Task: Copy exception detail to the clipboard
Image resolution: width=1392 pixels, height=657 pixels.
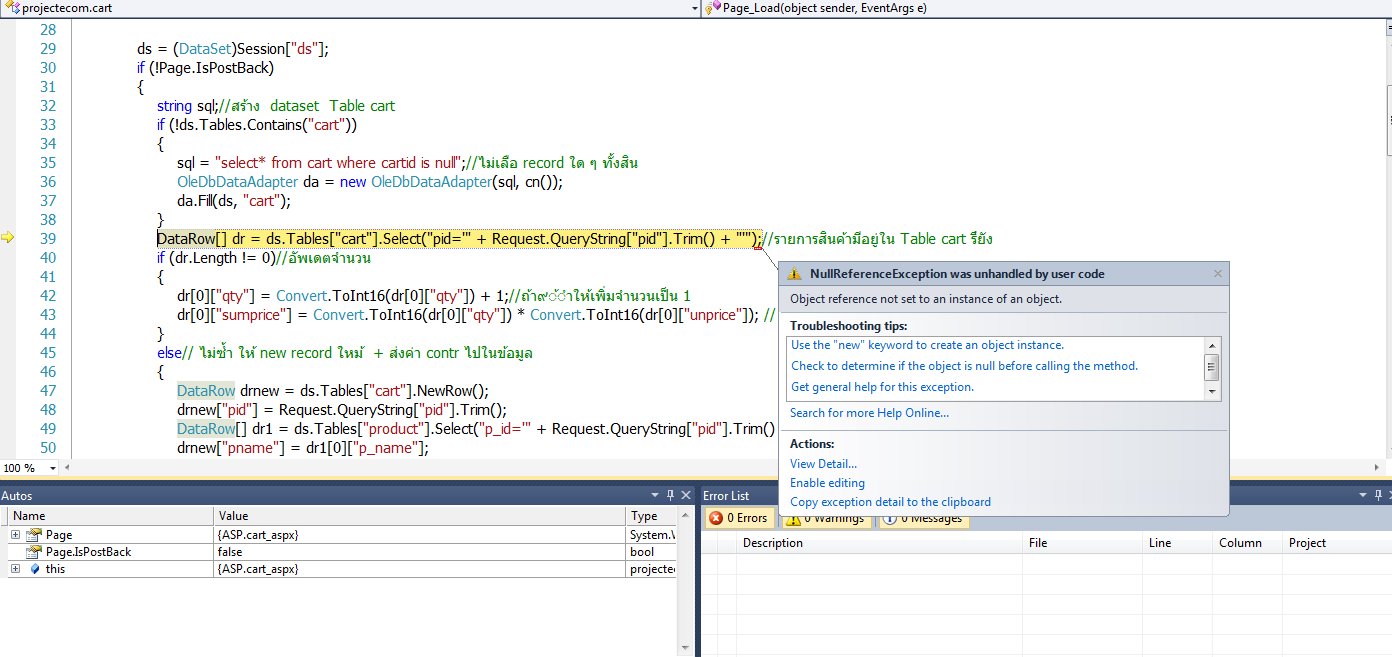Action: tap(890, 502)
